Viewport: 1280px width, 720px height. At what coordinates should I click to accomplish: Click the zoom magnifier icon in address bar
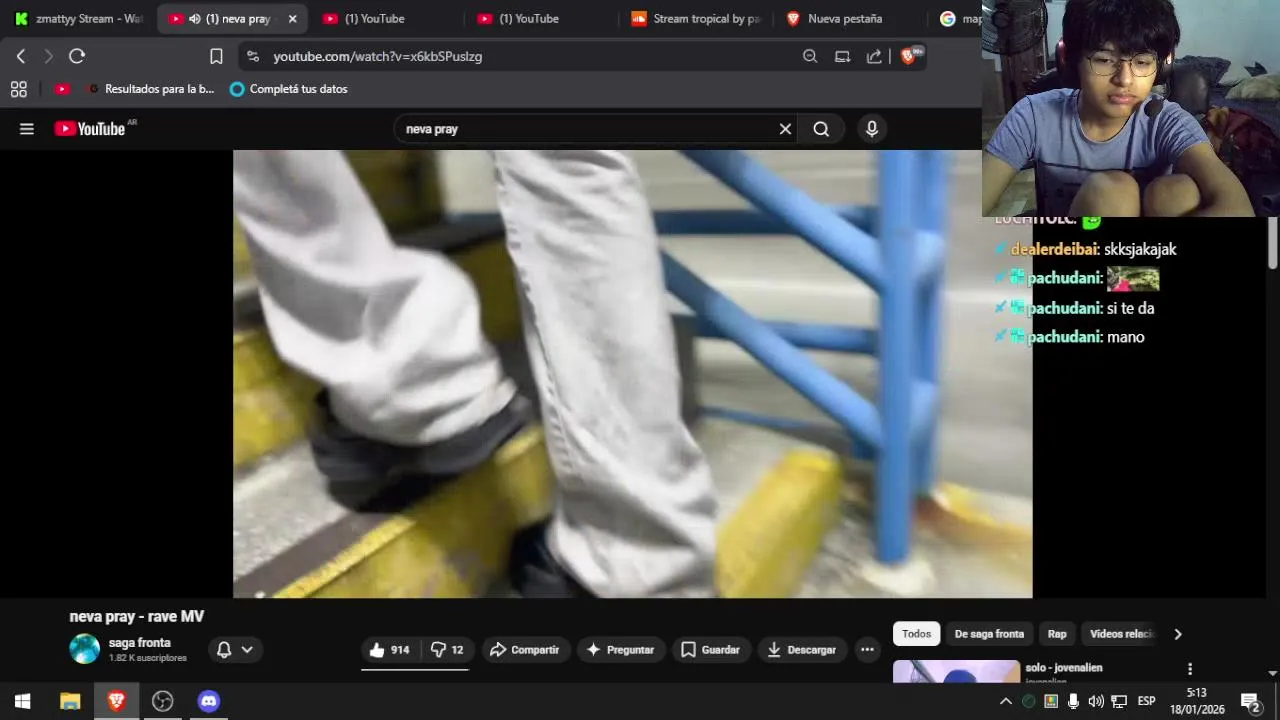point(810,56)
